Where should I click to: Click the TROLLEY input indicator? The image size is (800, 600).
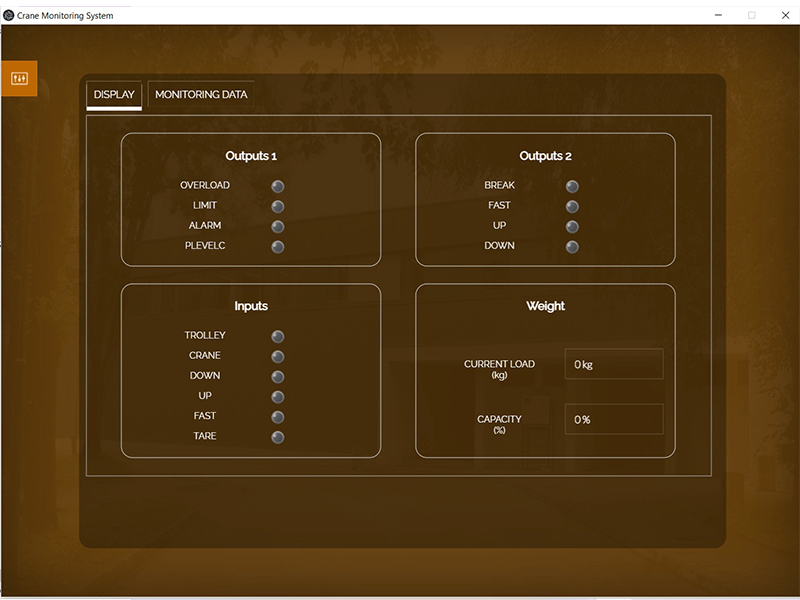point(278,336)
